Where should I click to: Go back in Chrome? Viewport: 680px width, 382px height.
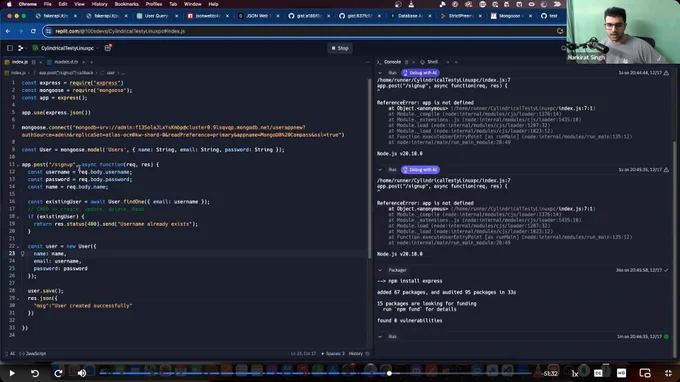tap(8, 31)
